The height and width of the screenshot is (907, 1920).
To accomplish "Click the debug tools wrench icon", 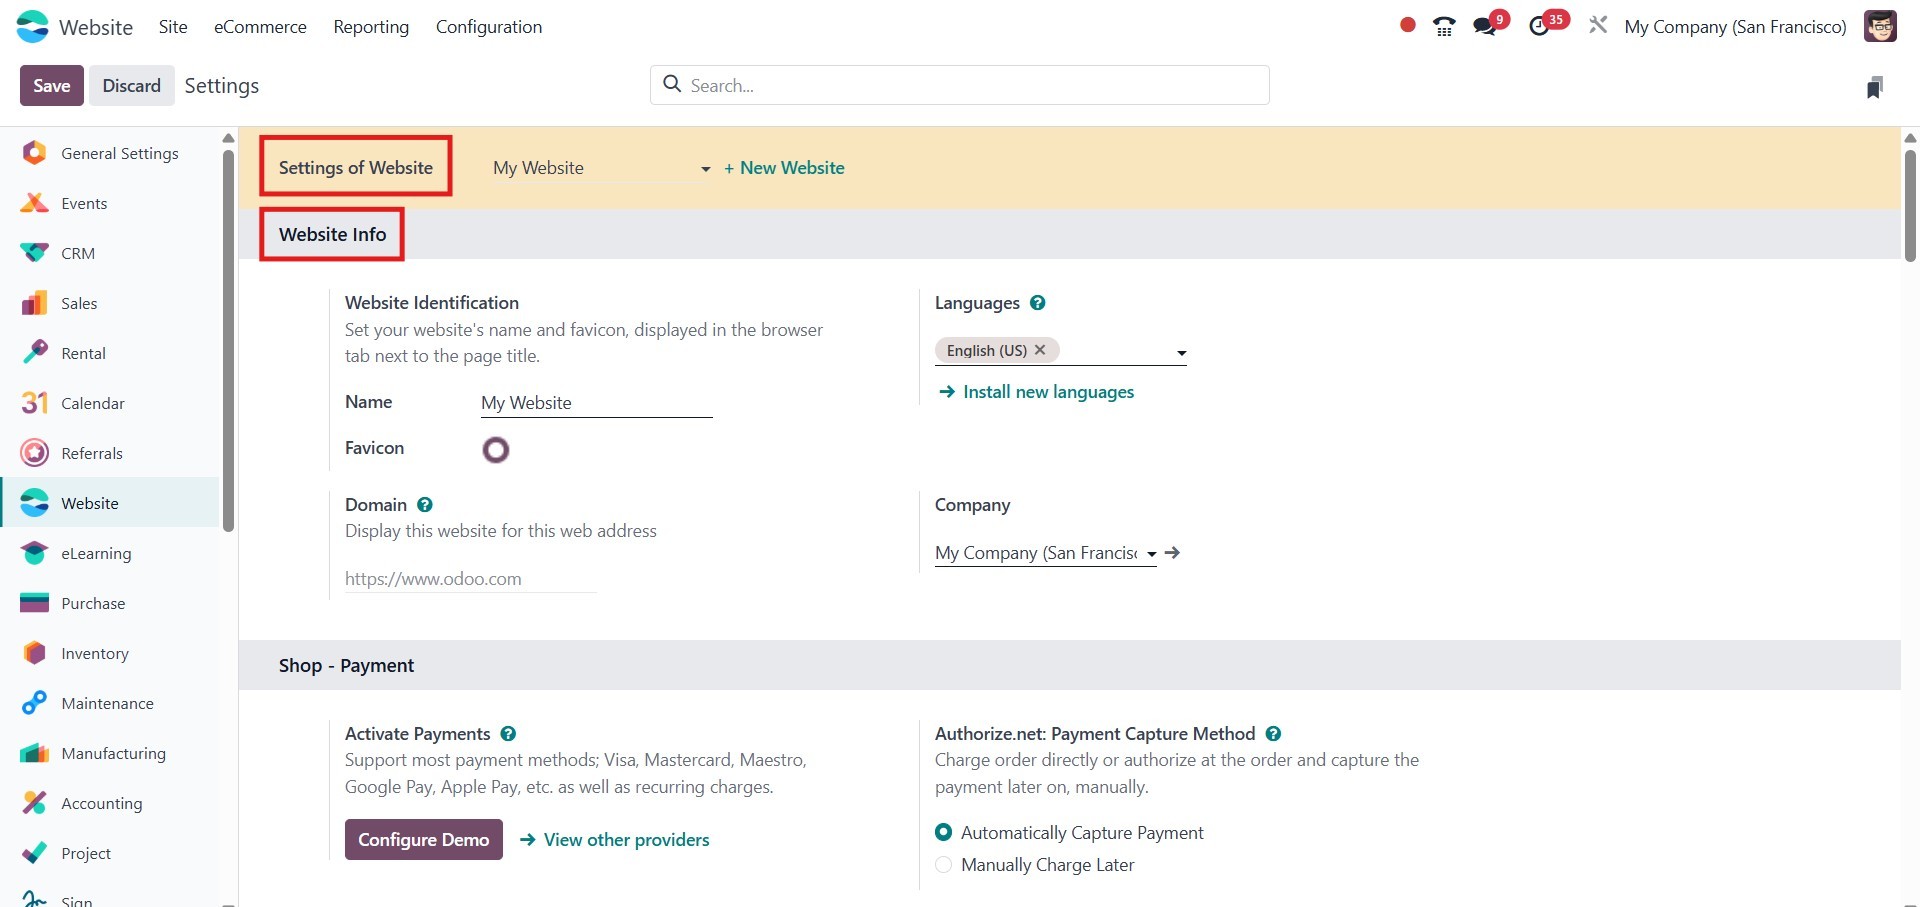I will pyautogui.click(x=1598, y=26).
